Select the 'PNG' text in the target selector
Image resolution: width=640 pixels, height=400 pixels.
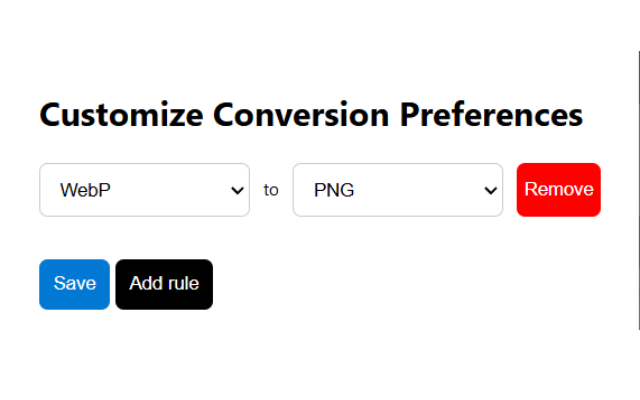[x=334, y=190]
